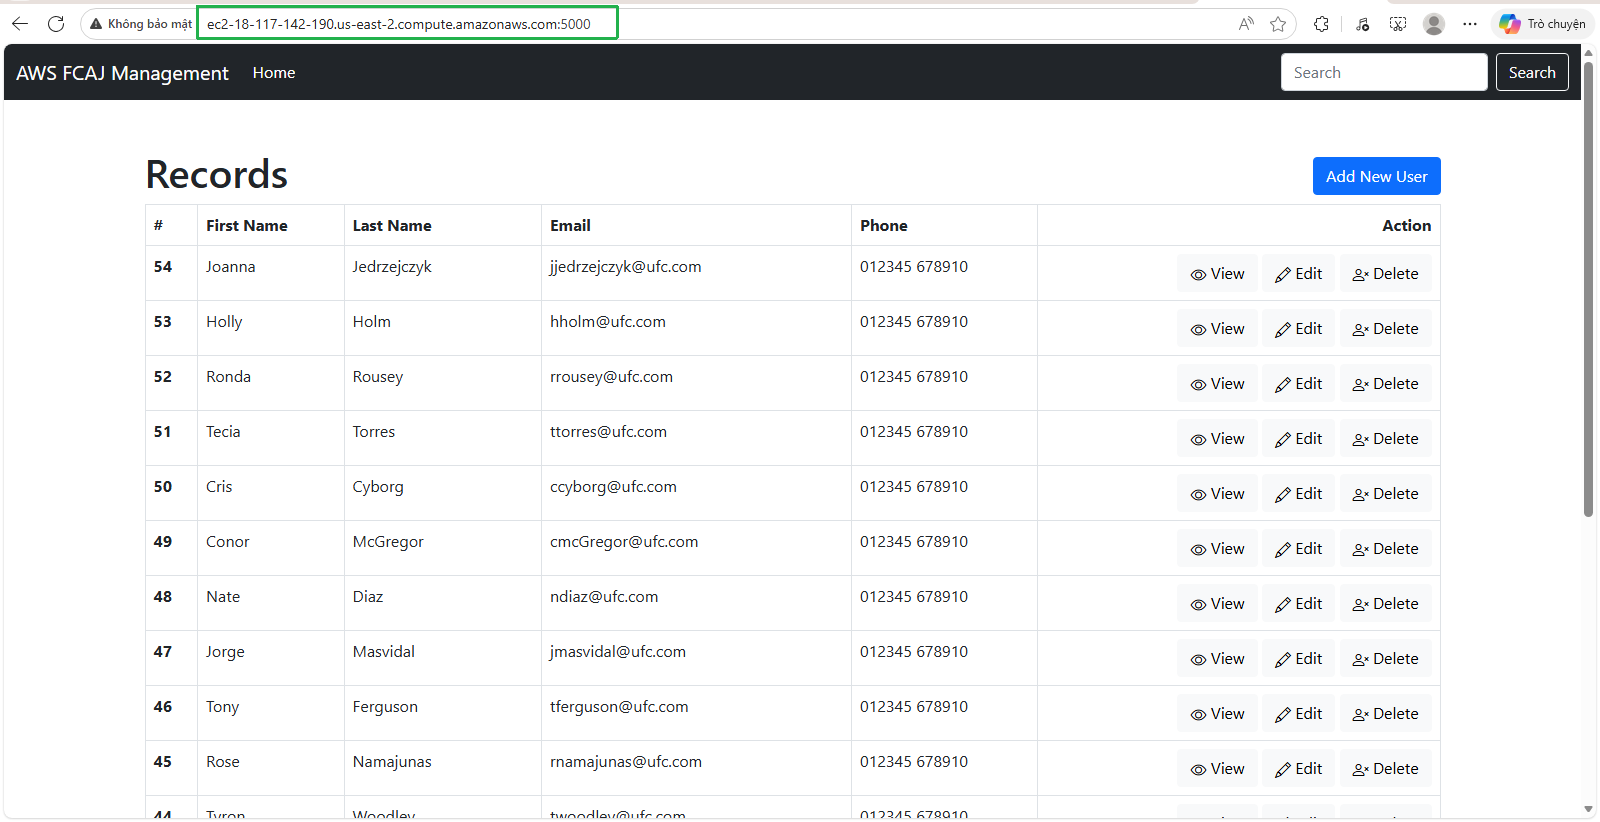This screenshot has height=822, width=1600.
Task: View Cris Cyborg's record
Action: [1217, 494]
